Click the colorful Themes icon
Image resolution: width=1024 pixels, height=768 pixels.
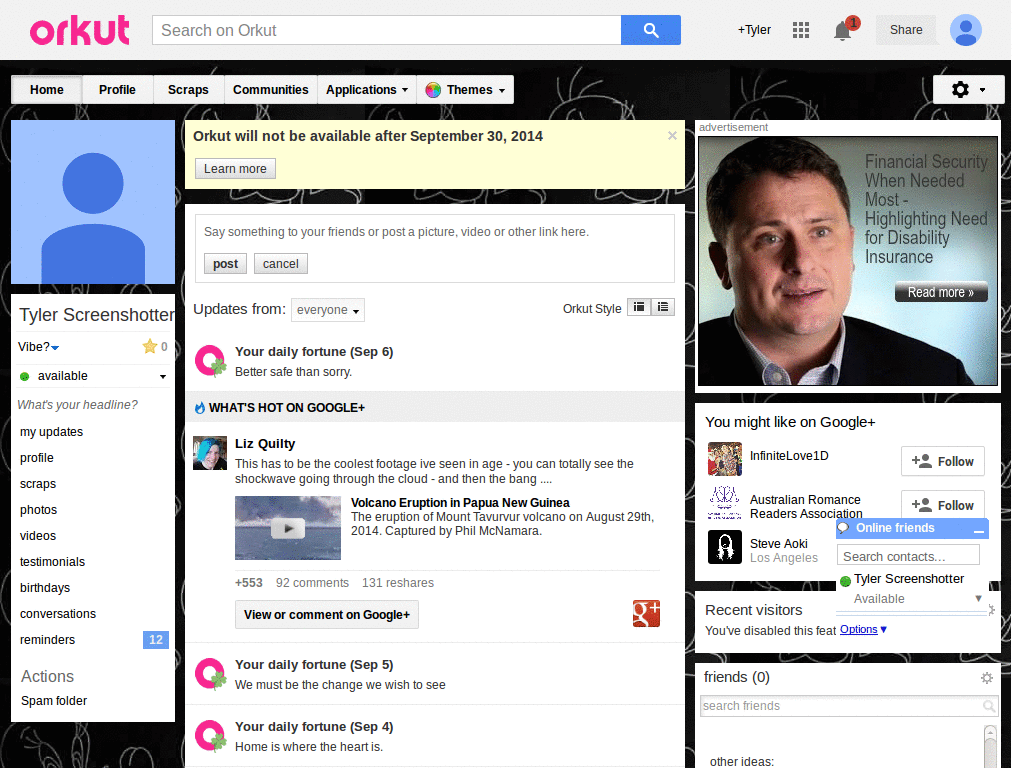click(x=433, y=90)
